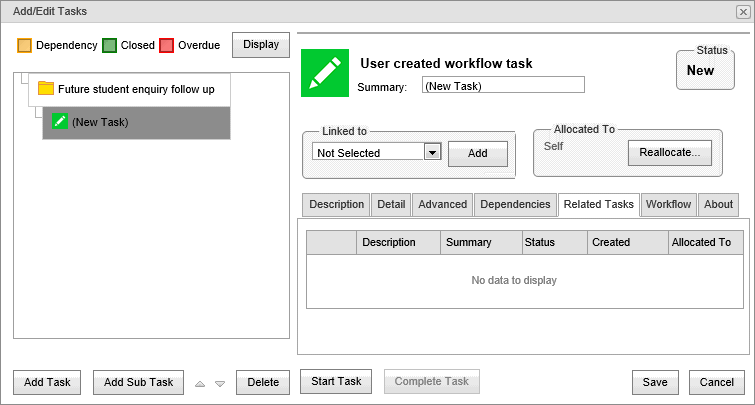Viewport: 755px width, 405px height.
Task: Switch to the Detail tab
Action: coord(391,205)
